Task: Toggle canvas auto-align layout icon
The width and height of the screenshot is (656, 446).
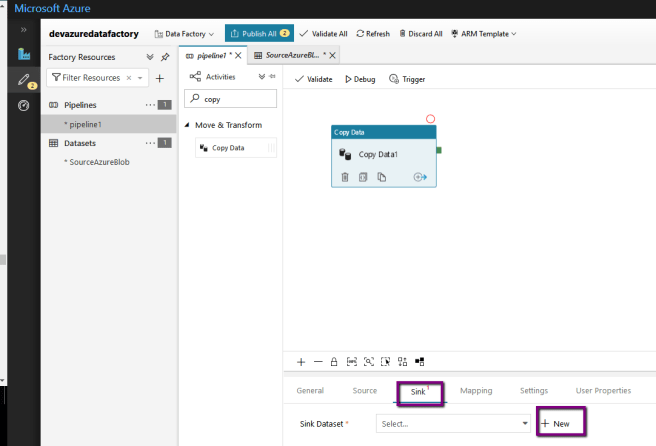Action: [x=403, y=361]
